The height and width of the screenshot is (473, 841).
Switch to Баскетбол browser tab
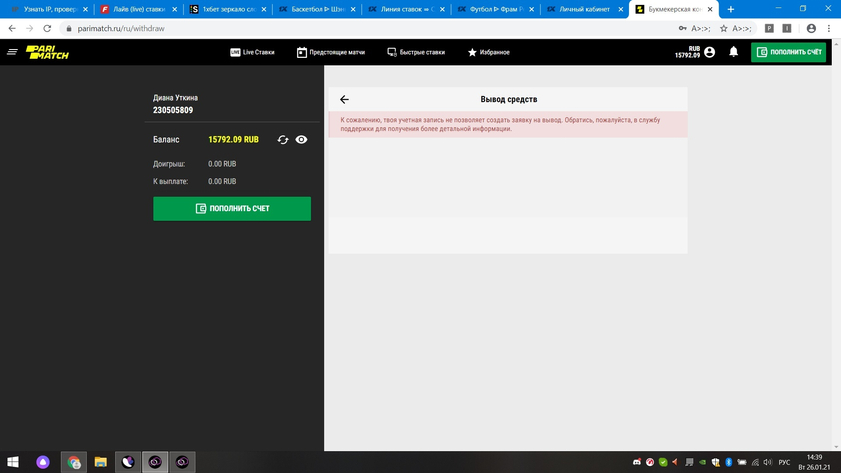(317, 9)
